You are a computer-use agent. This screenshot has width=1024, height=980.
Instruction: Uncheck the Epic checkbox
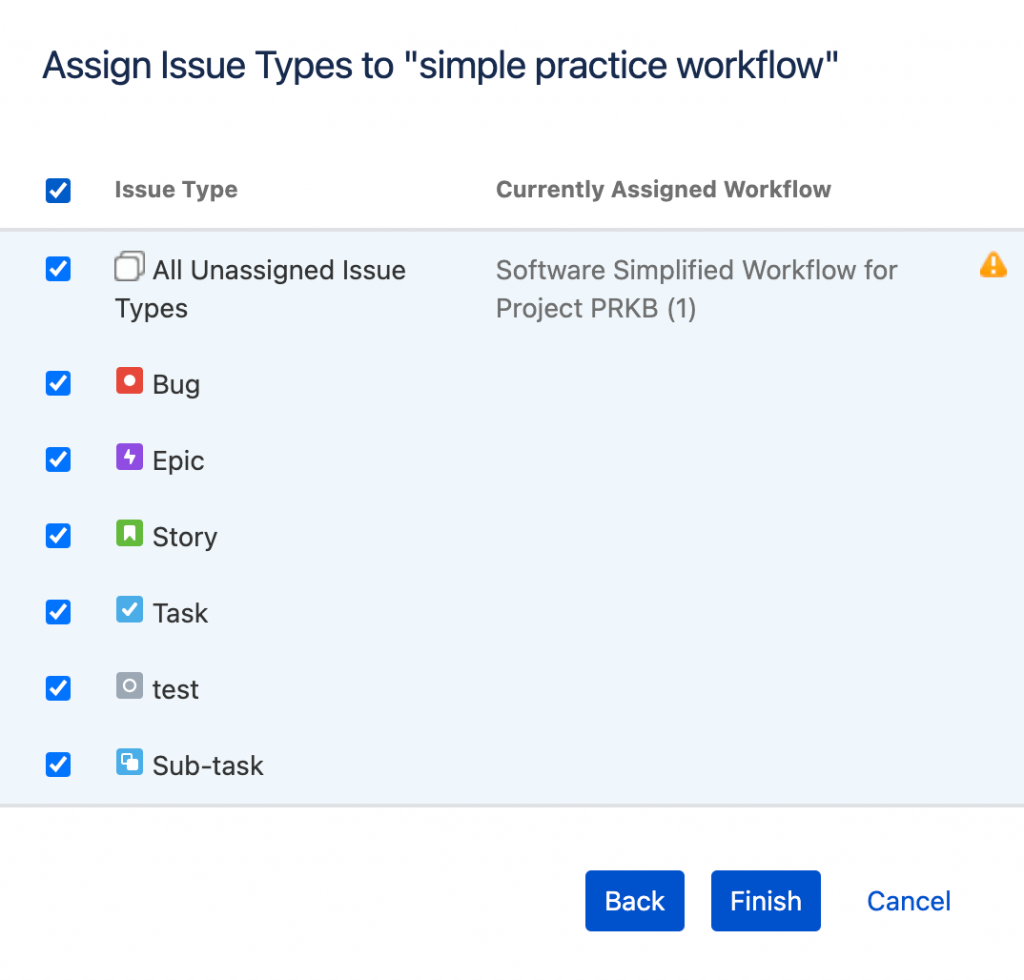click(58, 459)
